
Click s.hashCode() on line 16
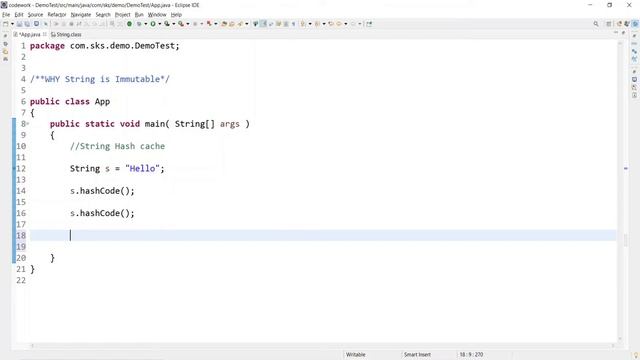point(102,213)
